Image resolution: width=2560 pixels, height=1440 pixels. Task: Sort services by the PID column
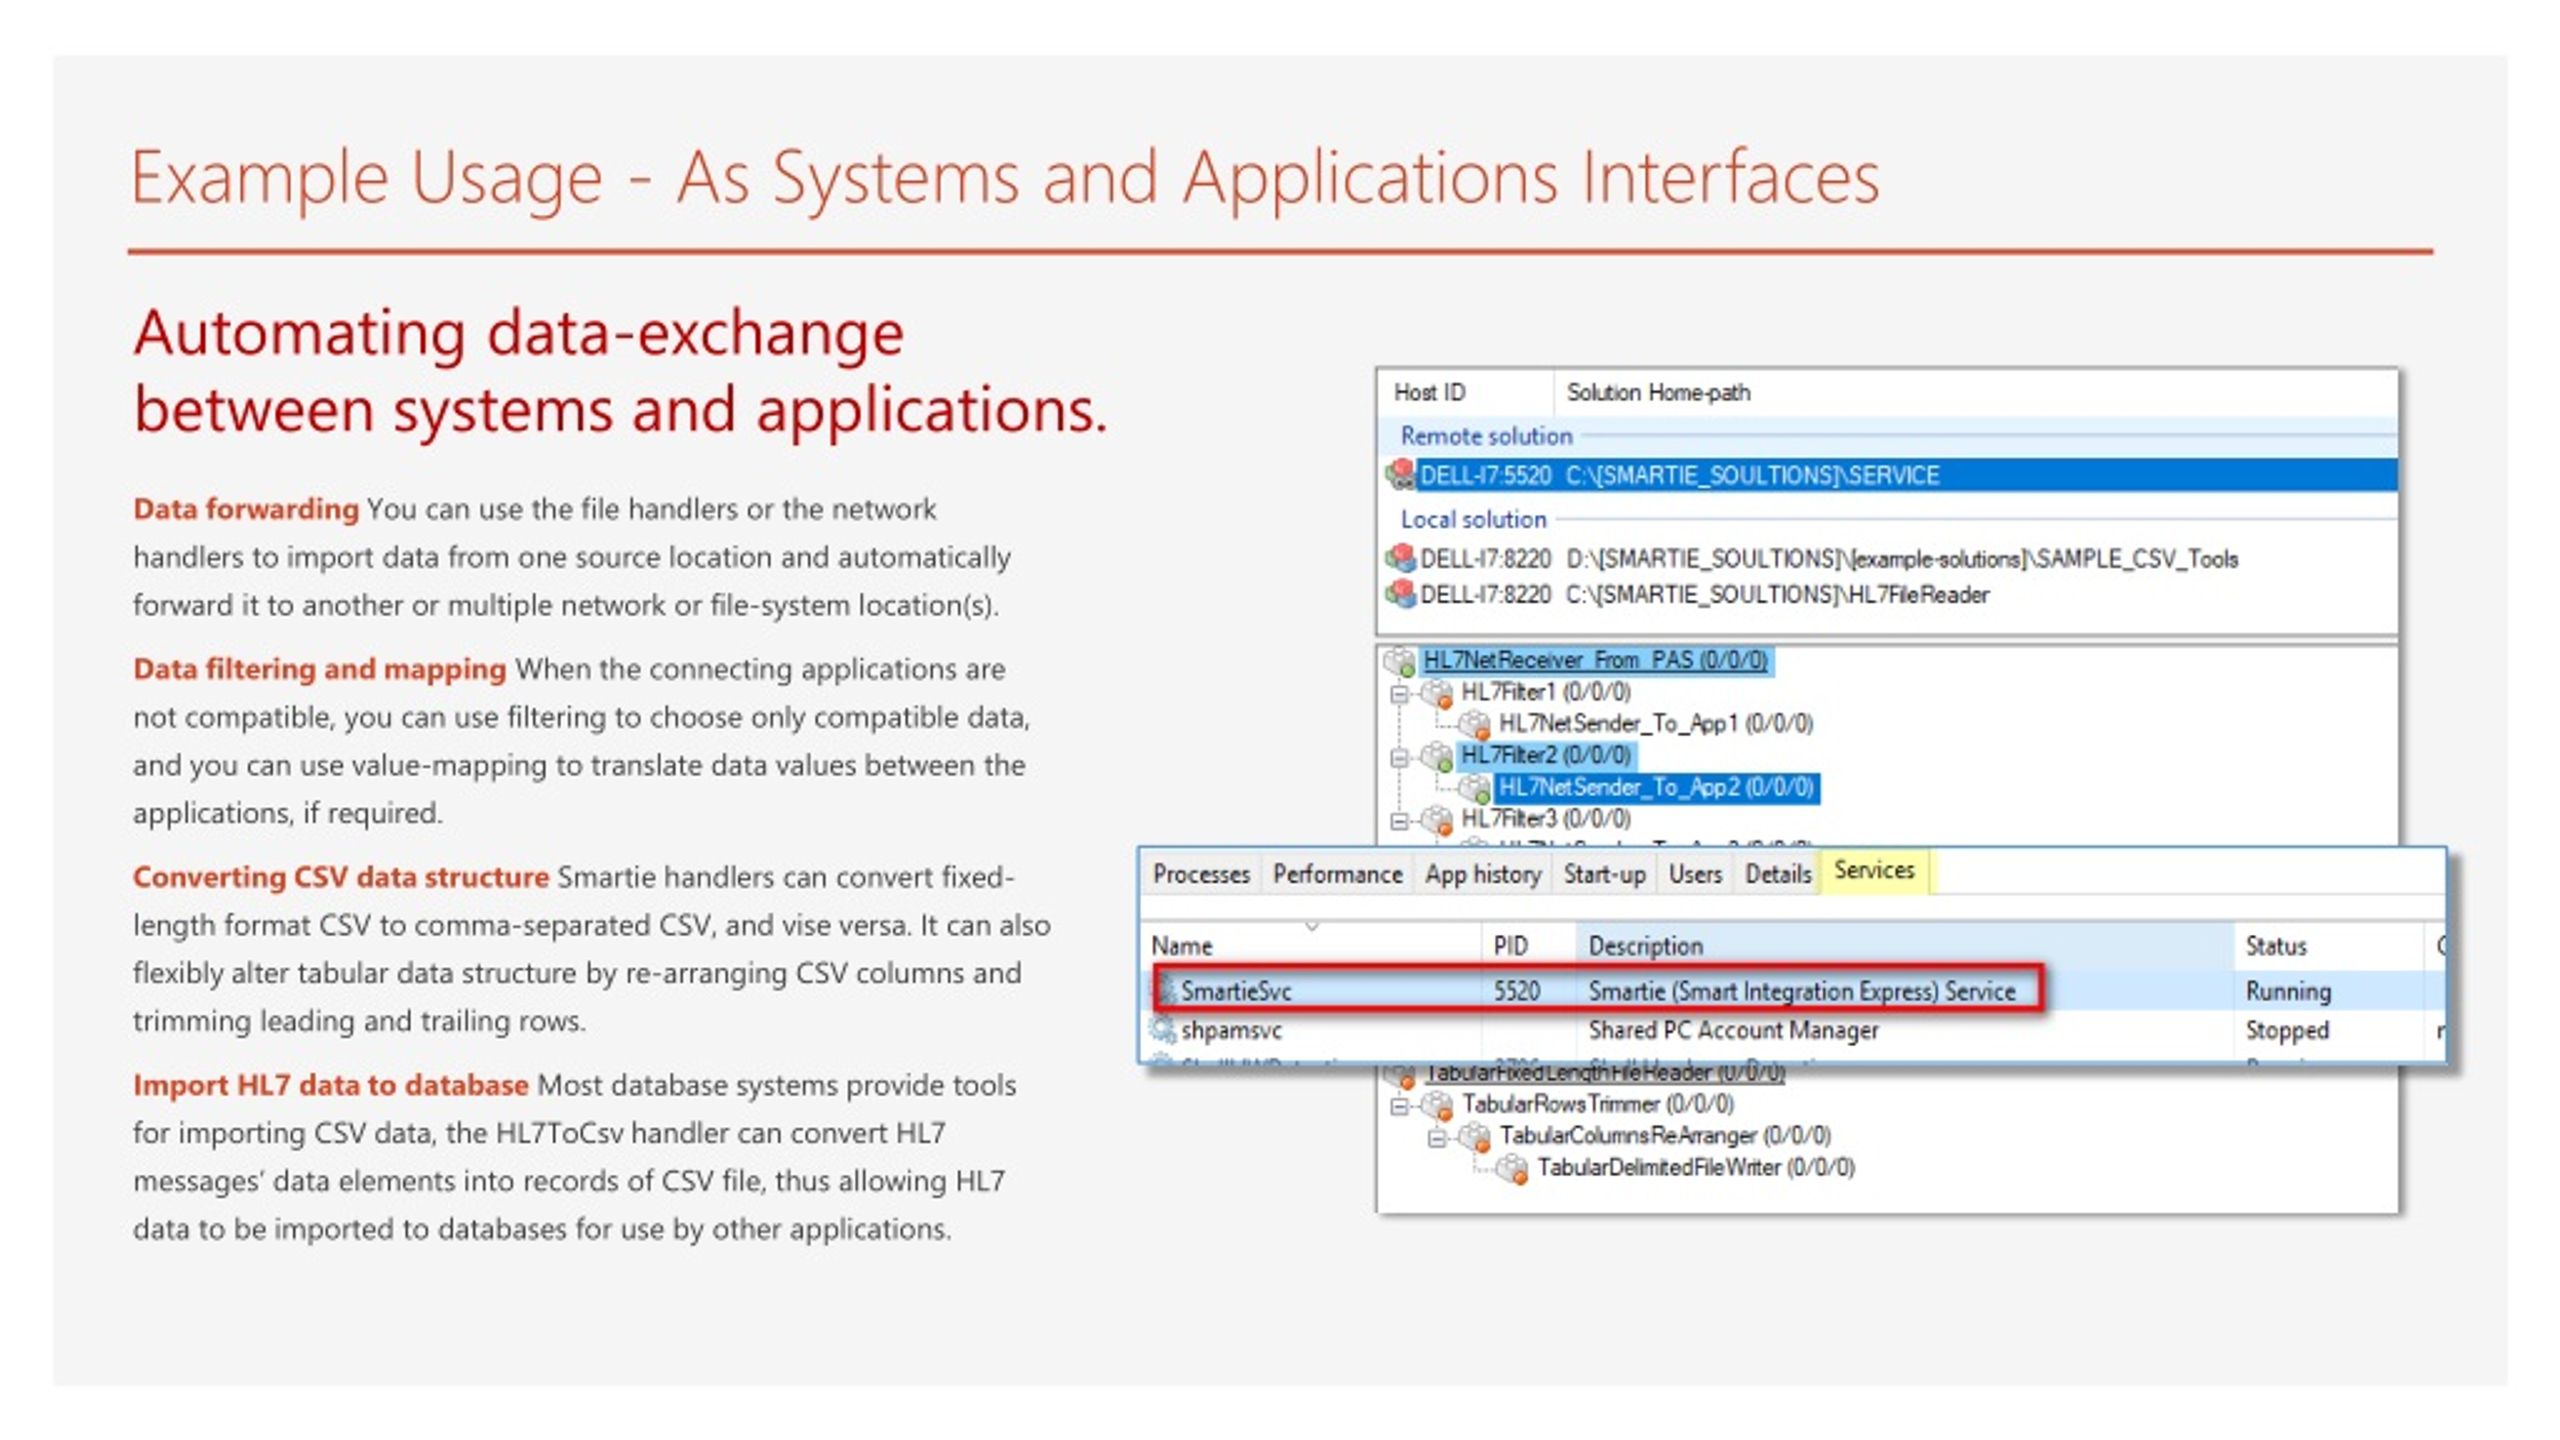(x=1528, y=945)
